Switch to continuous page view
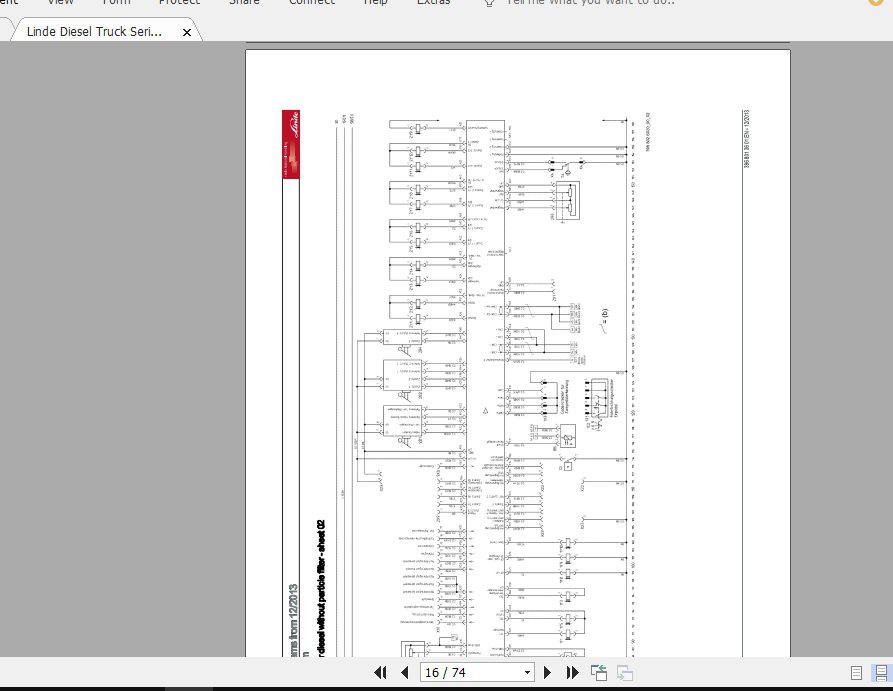 tap(882, 673)
